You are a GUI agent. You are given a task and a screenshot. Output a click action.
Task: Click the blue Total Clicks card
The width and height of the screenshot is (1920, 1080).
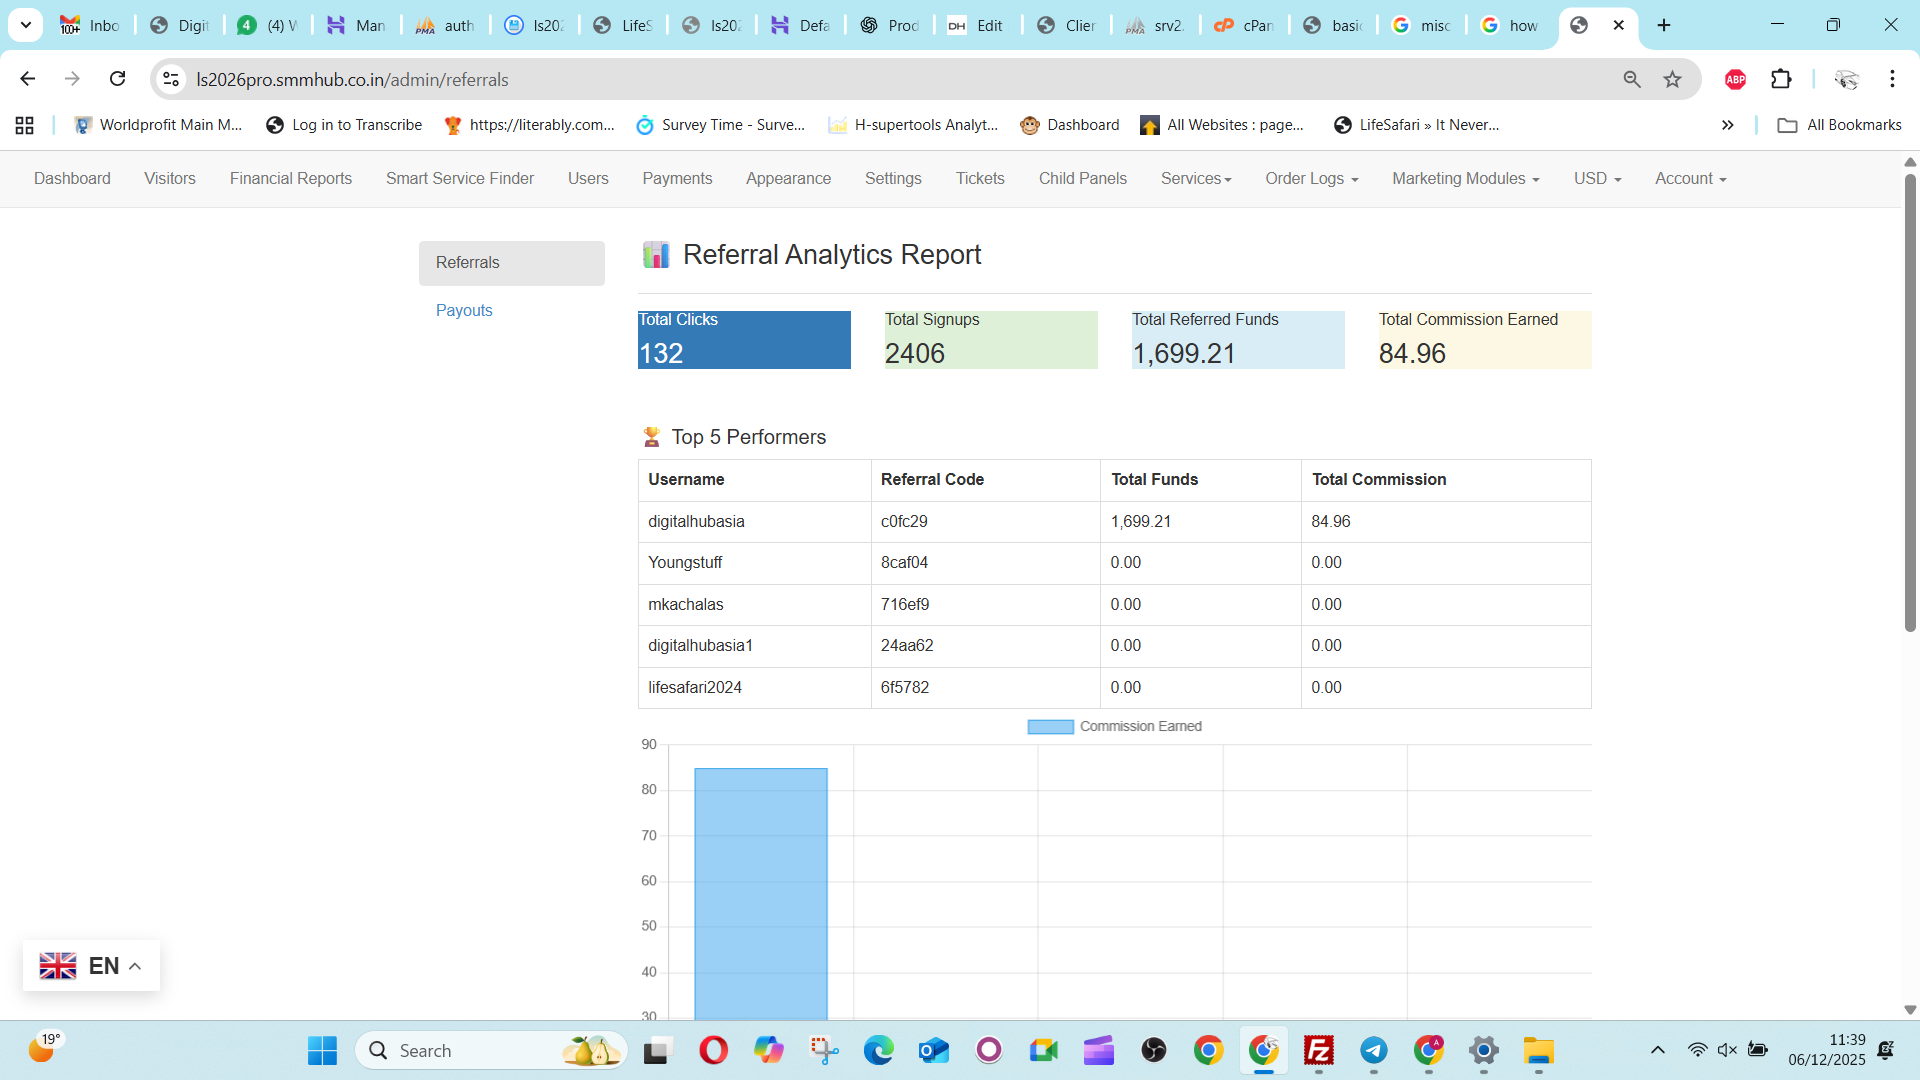pyautogui.click(x=743, y=340)
